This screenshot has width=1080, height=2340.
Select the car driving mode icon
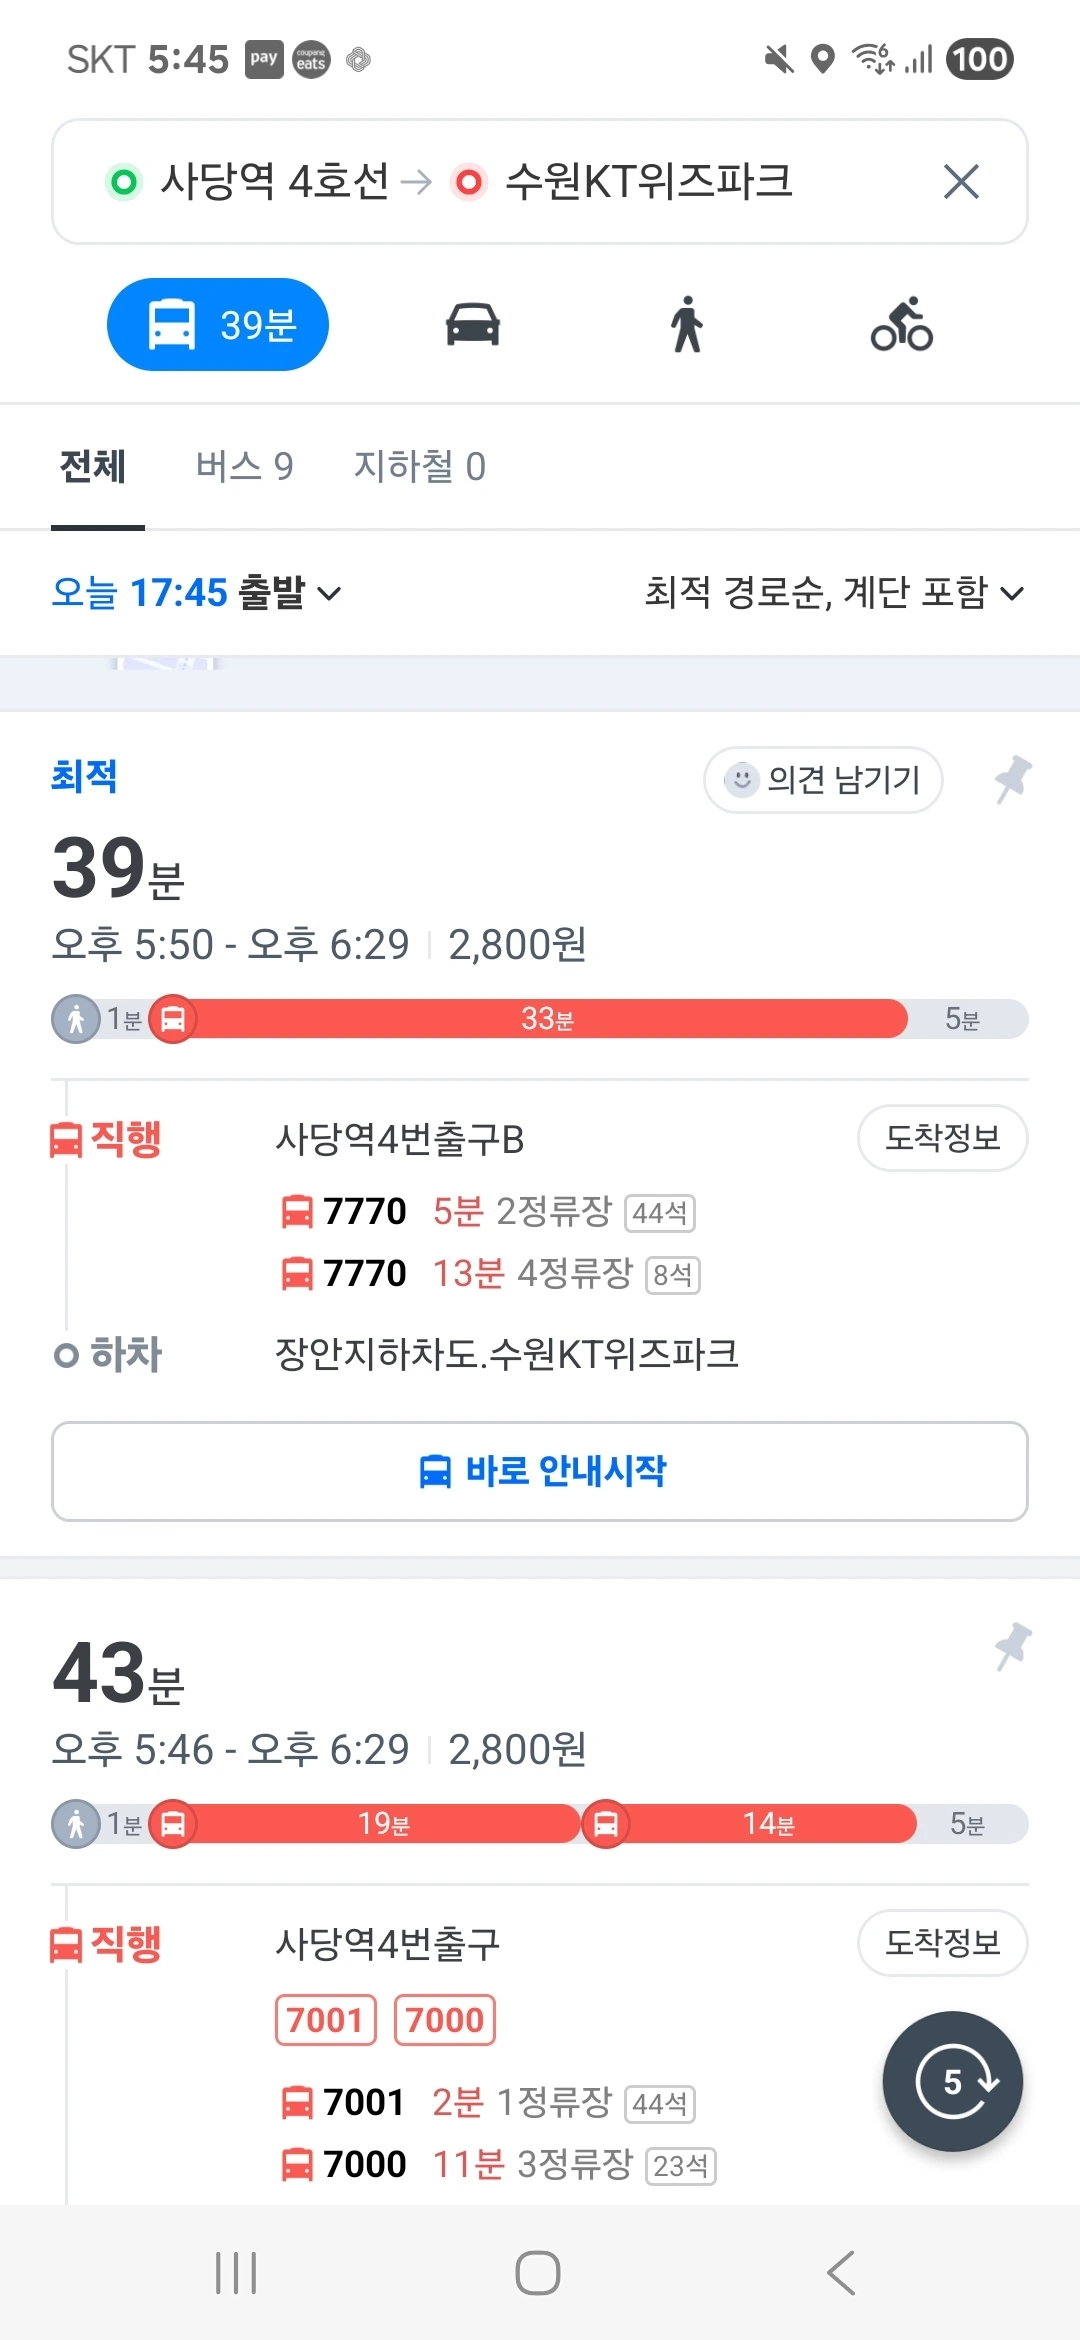(x=473, y=325)
